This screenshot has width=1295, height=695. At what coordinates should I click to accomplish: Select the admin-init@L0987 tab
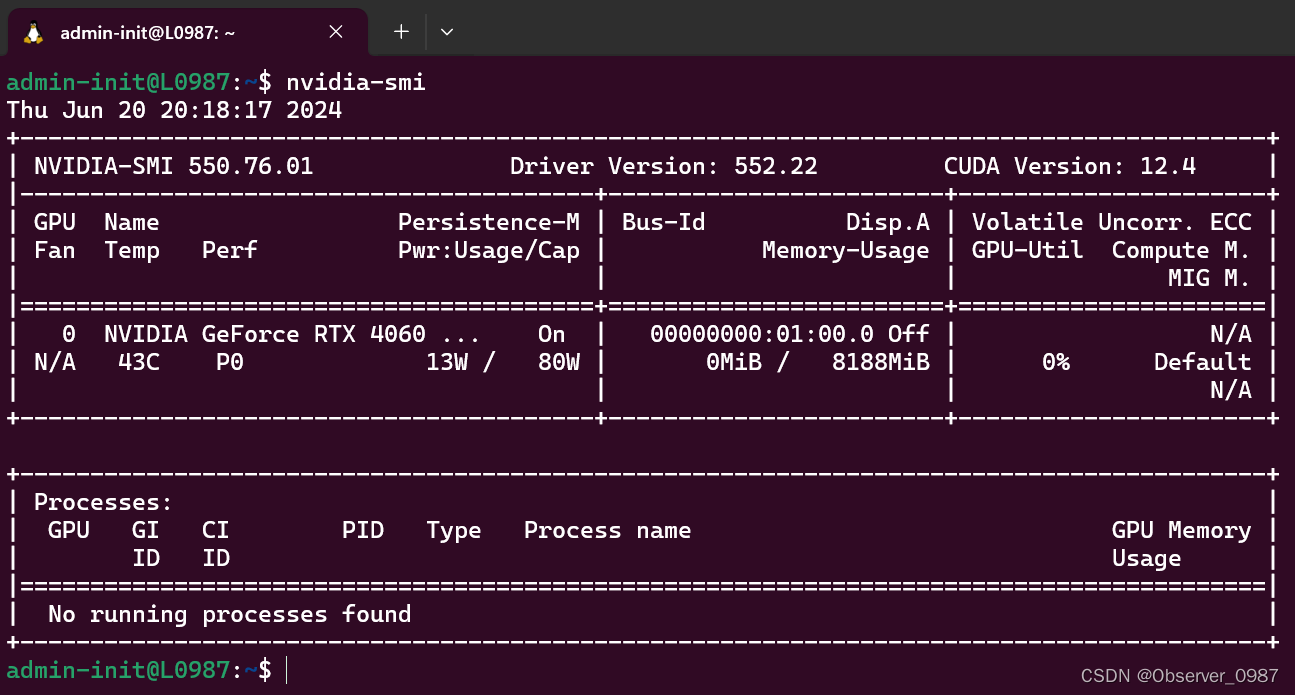(x=146, y=31)
